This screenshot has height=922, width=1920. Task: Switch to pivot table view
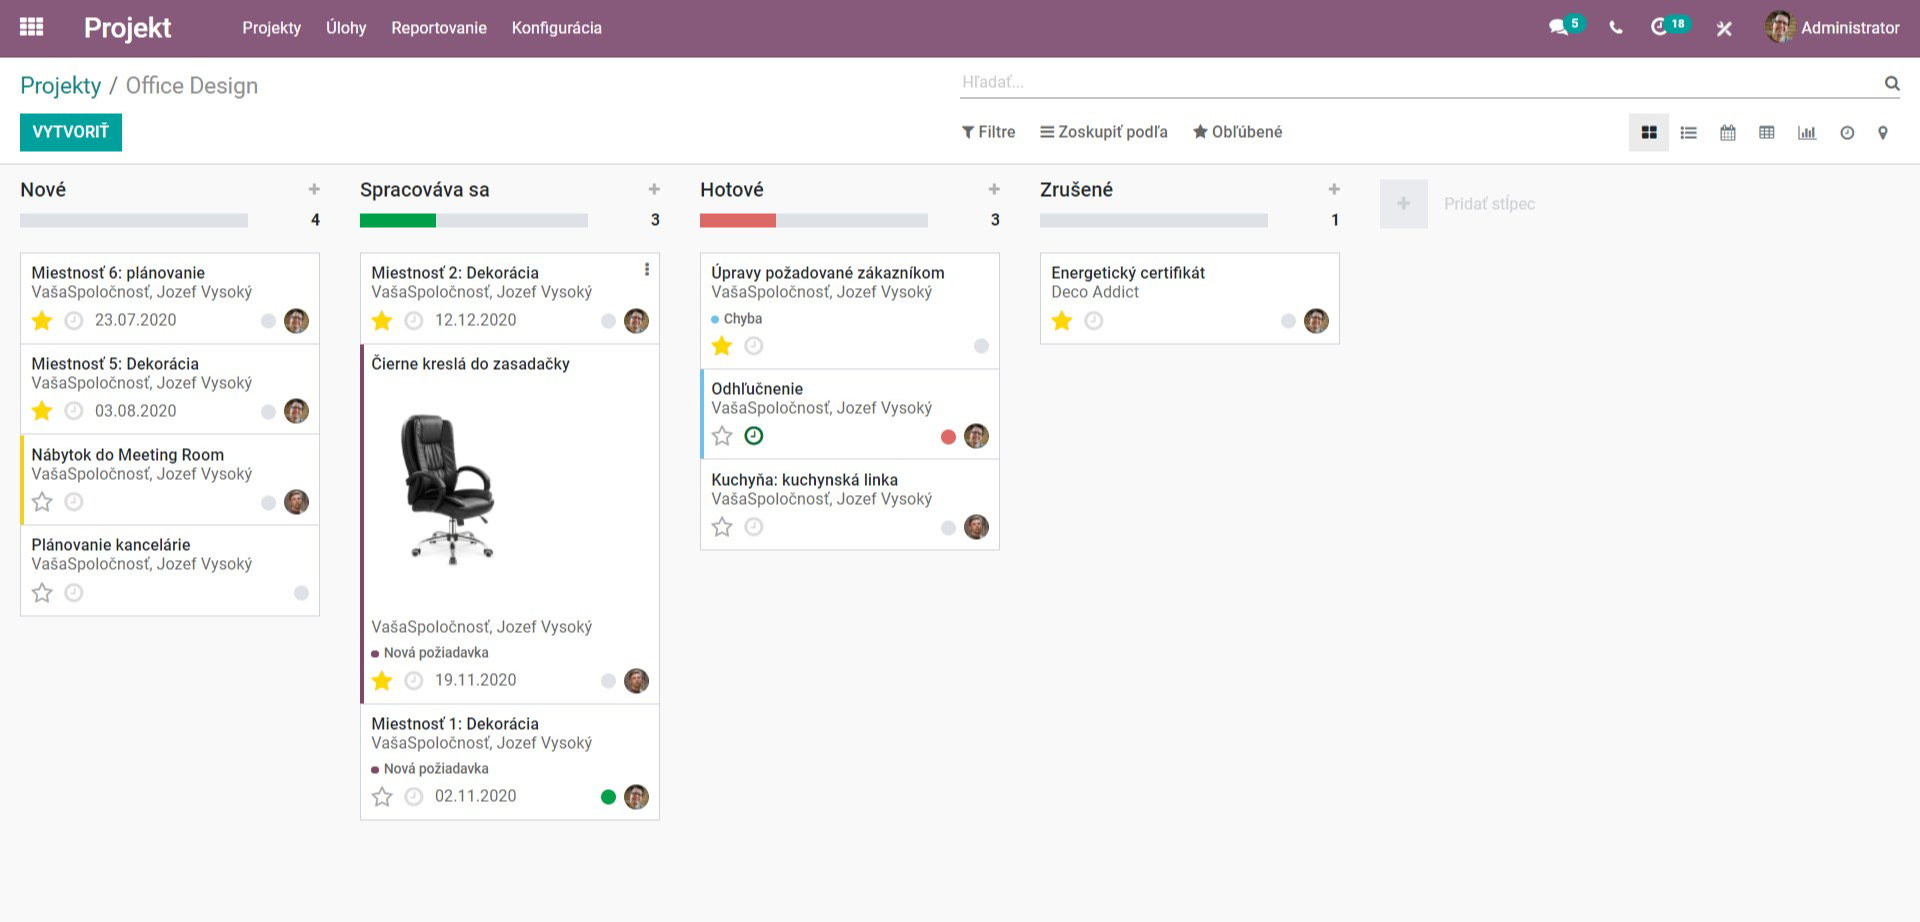(1767, 132)
